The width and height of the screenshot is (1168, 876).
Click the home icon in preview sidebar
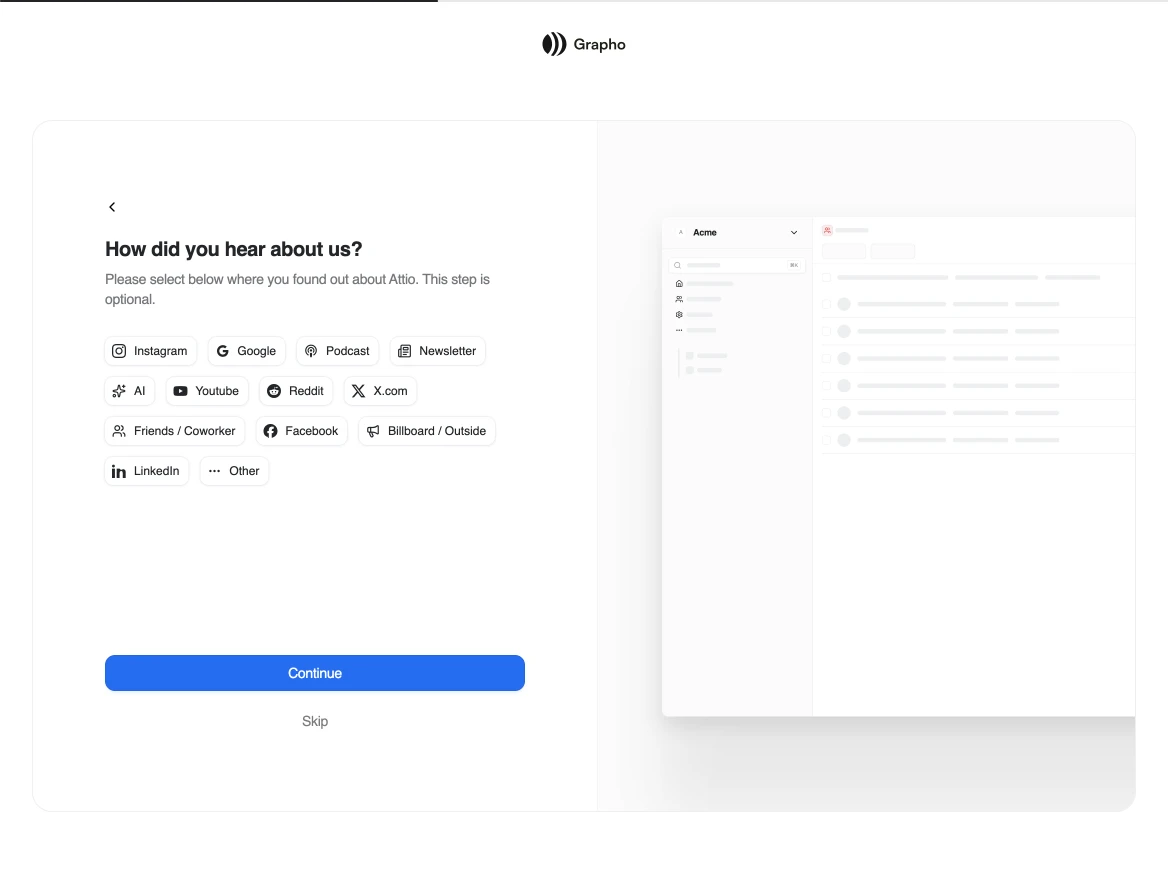(679, 284)
